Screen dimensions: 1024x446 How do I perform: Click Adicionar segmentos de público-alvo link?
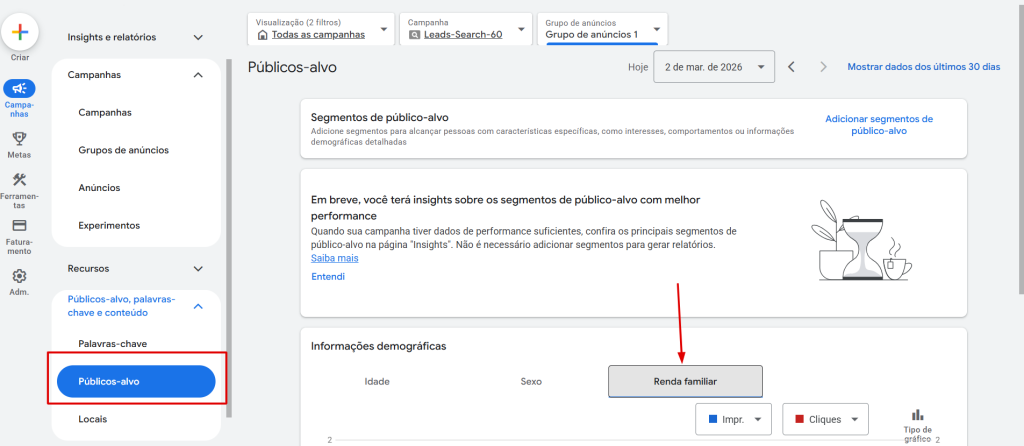pos(879,125)
